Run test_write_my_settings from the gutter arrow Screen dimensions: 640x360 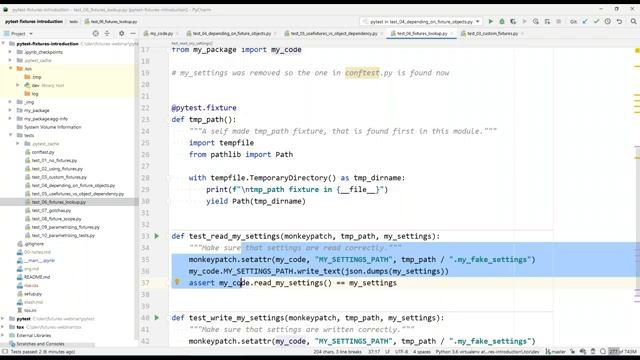pos(157,318)
